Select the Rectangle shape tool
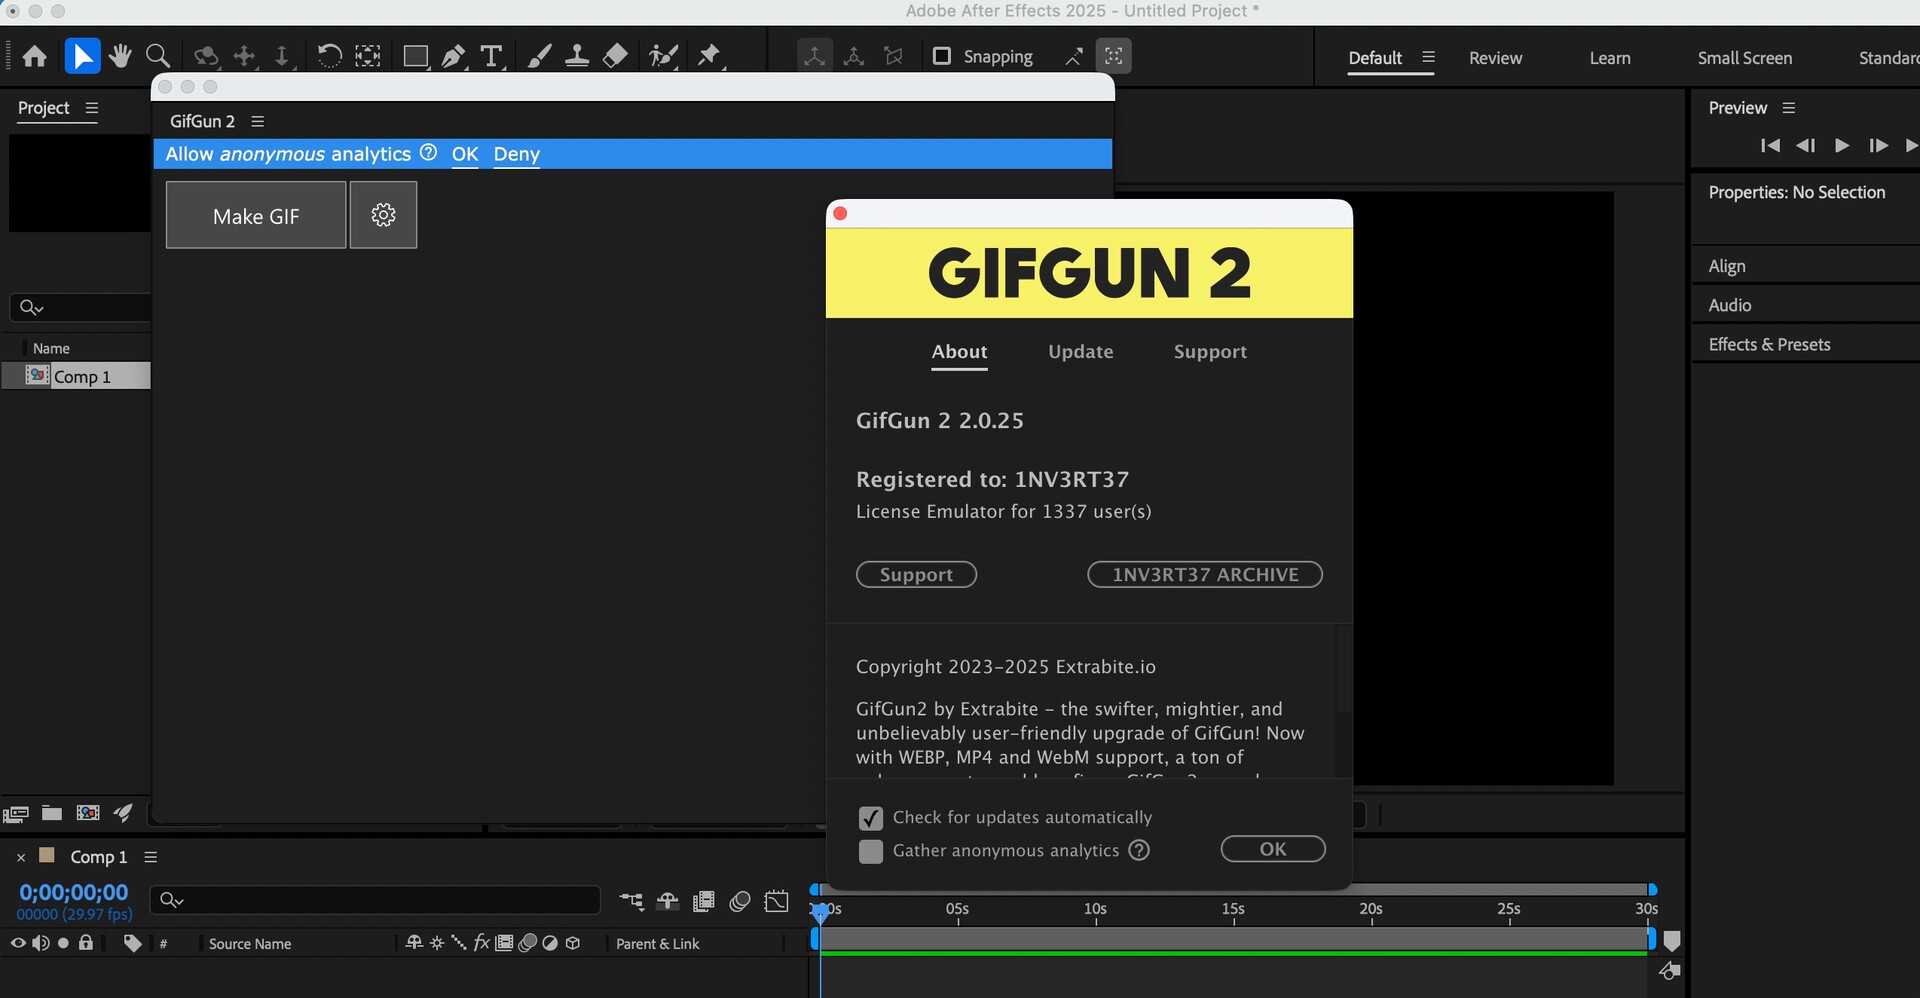Screen dimensions: 1920x998 pyautogui.click(x=415, y=56)
